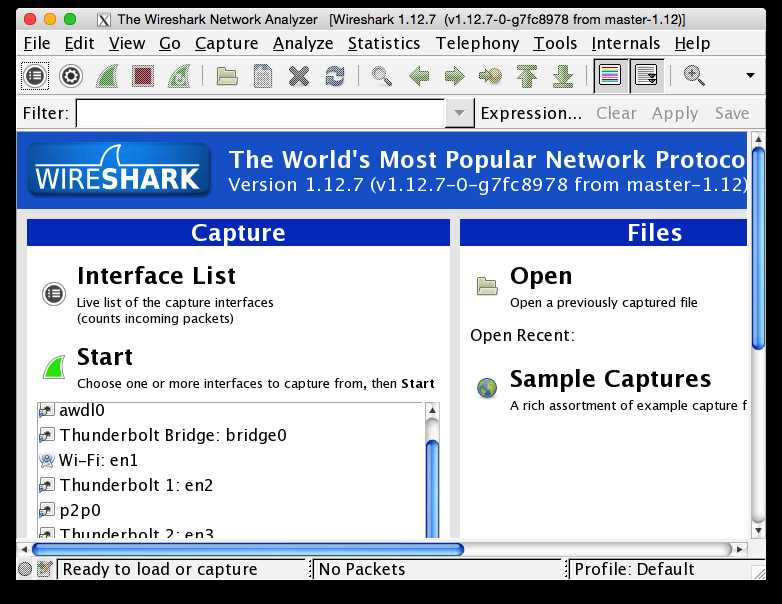
Task: Reload this capture file icon
Action: (335, 76)
